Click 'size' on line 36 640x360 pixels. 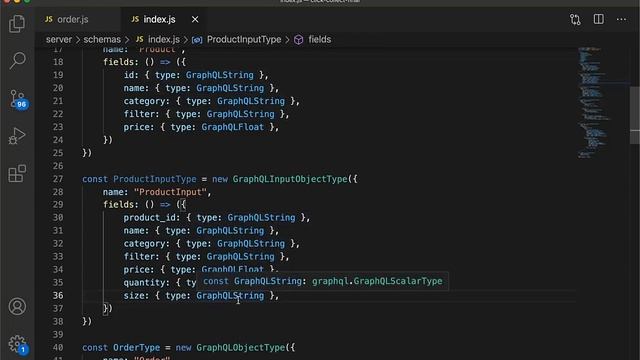(x=134, y=296)
